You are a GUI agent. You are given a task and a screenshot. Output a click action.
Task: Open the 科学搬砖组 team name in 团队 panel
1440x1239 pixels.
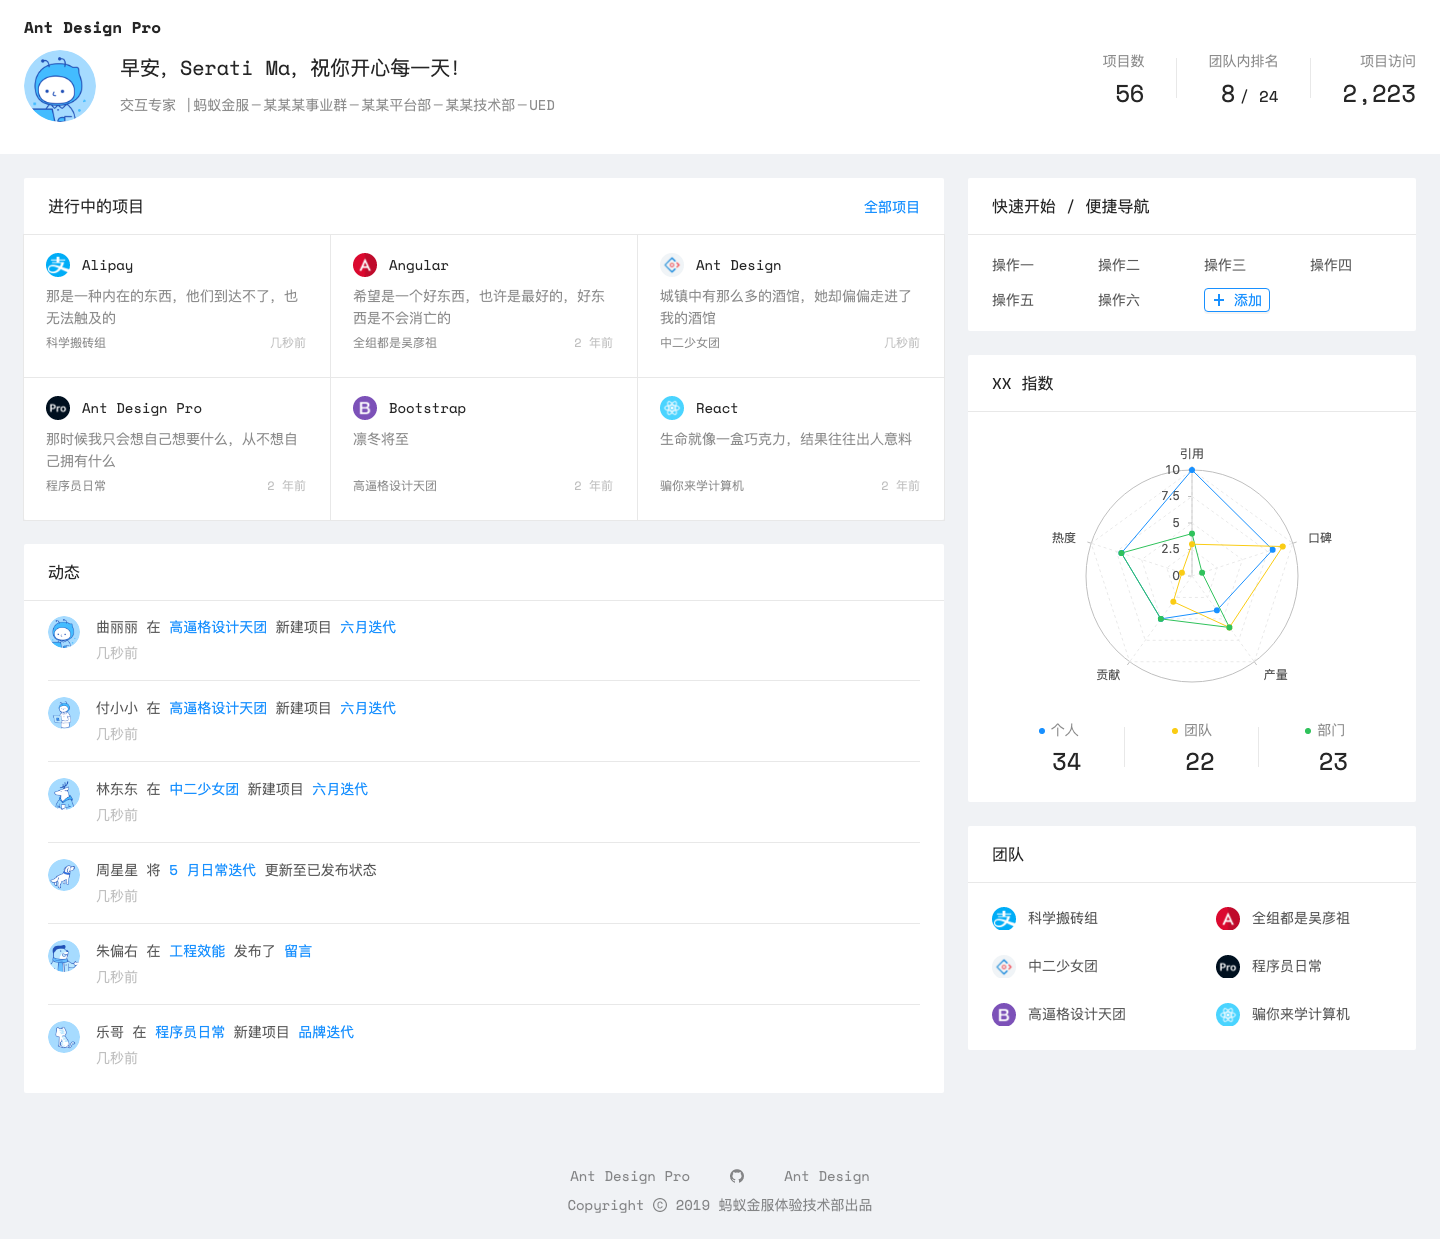click(1063, 918)
